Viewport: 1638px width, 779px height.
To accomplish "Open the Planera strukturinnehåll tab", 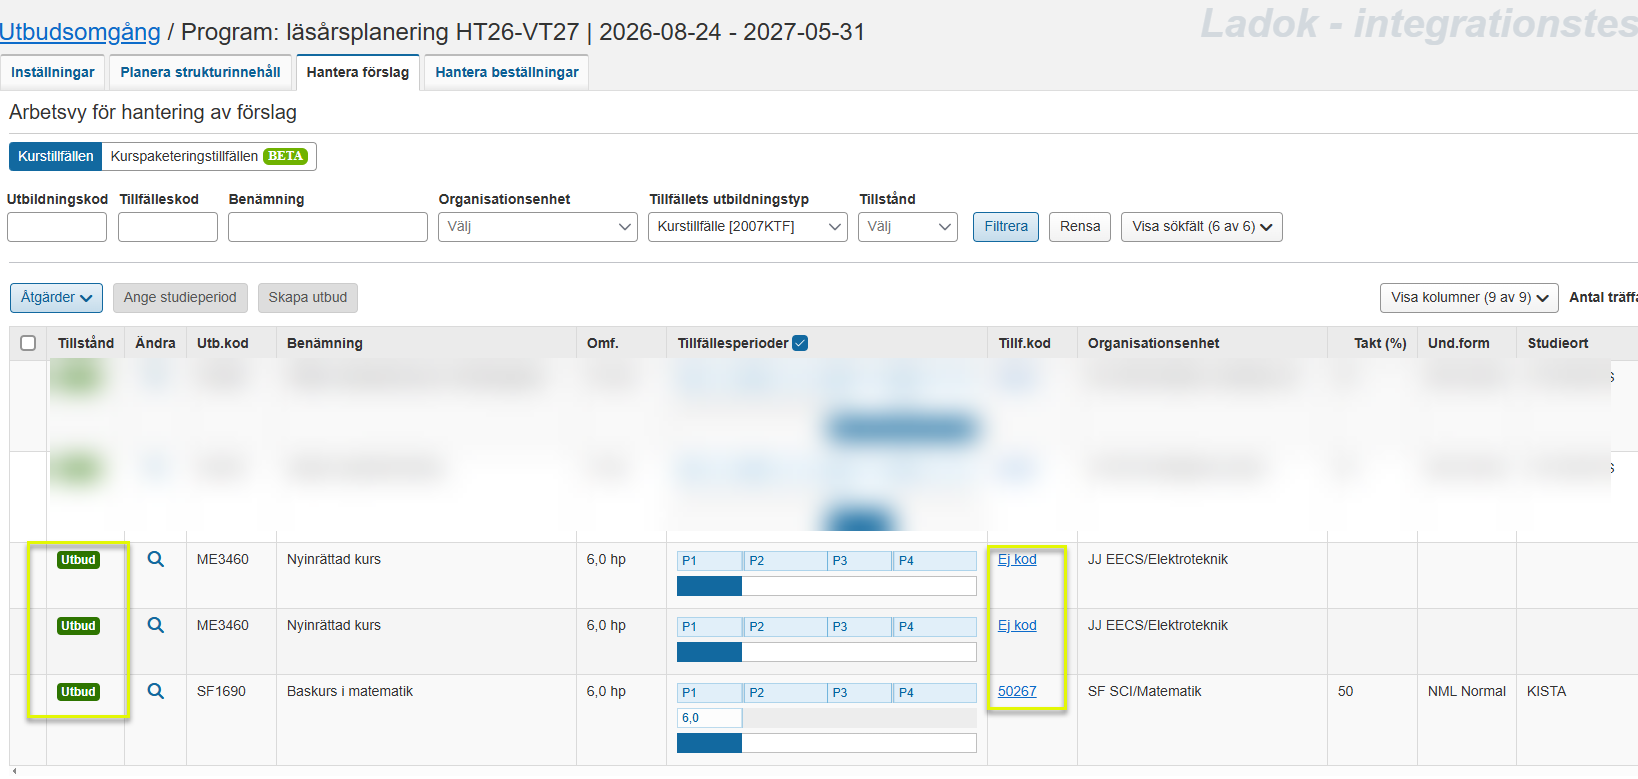I will tap(200, 72).
